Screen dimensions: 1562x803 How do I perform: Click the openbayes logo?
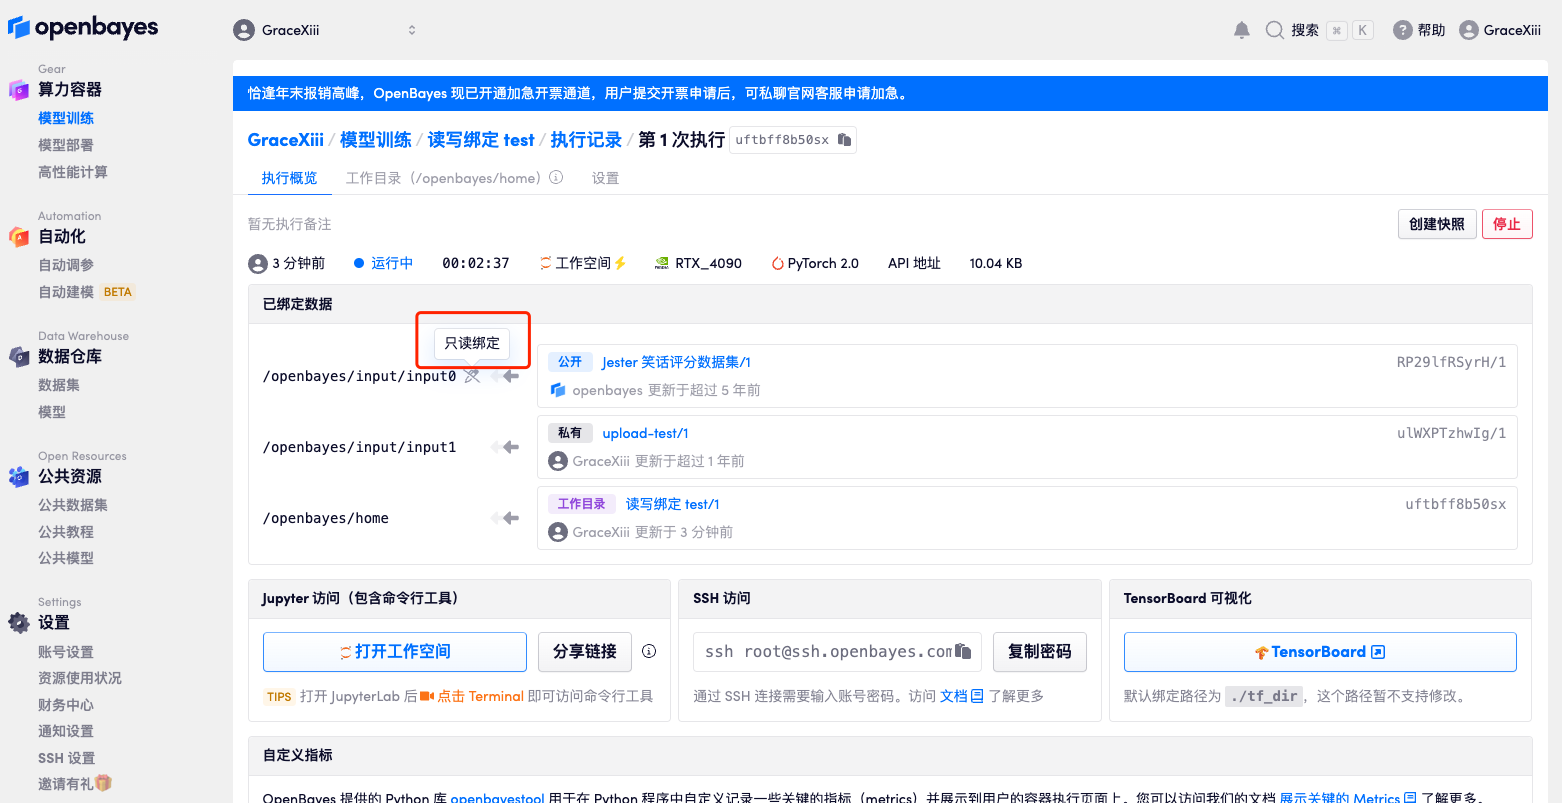coord(84,28)
